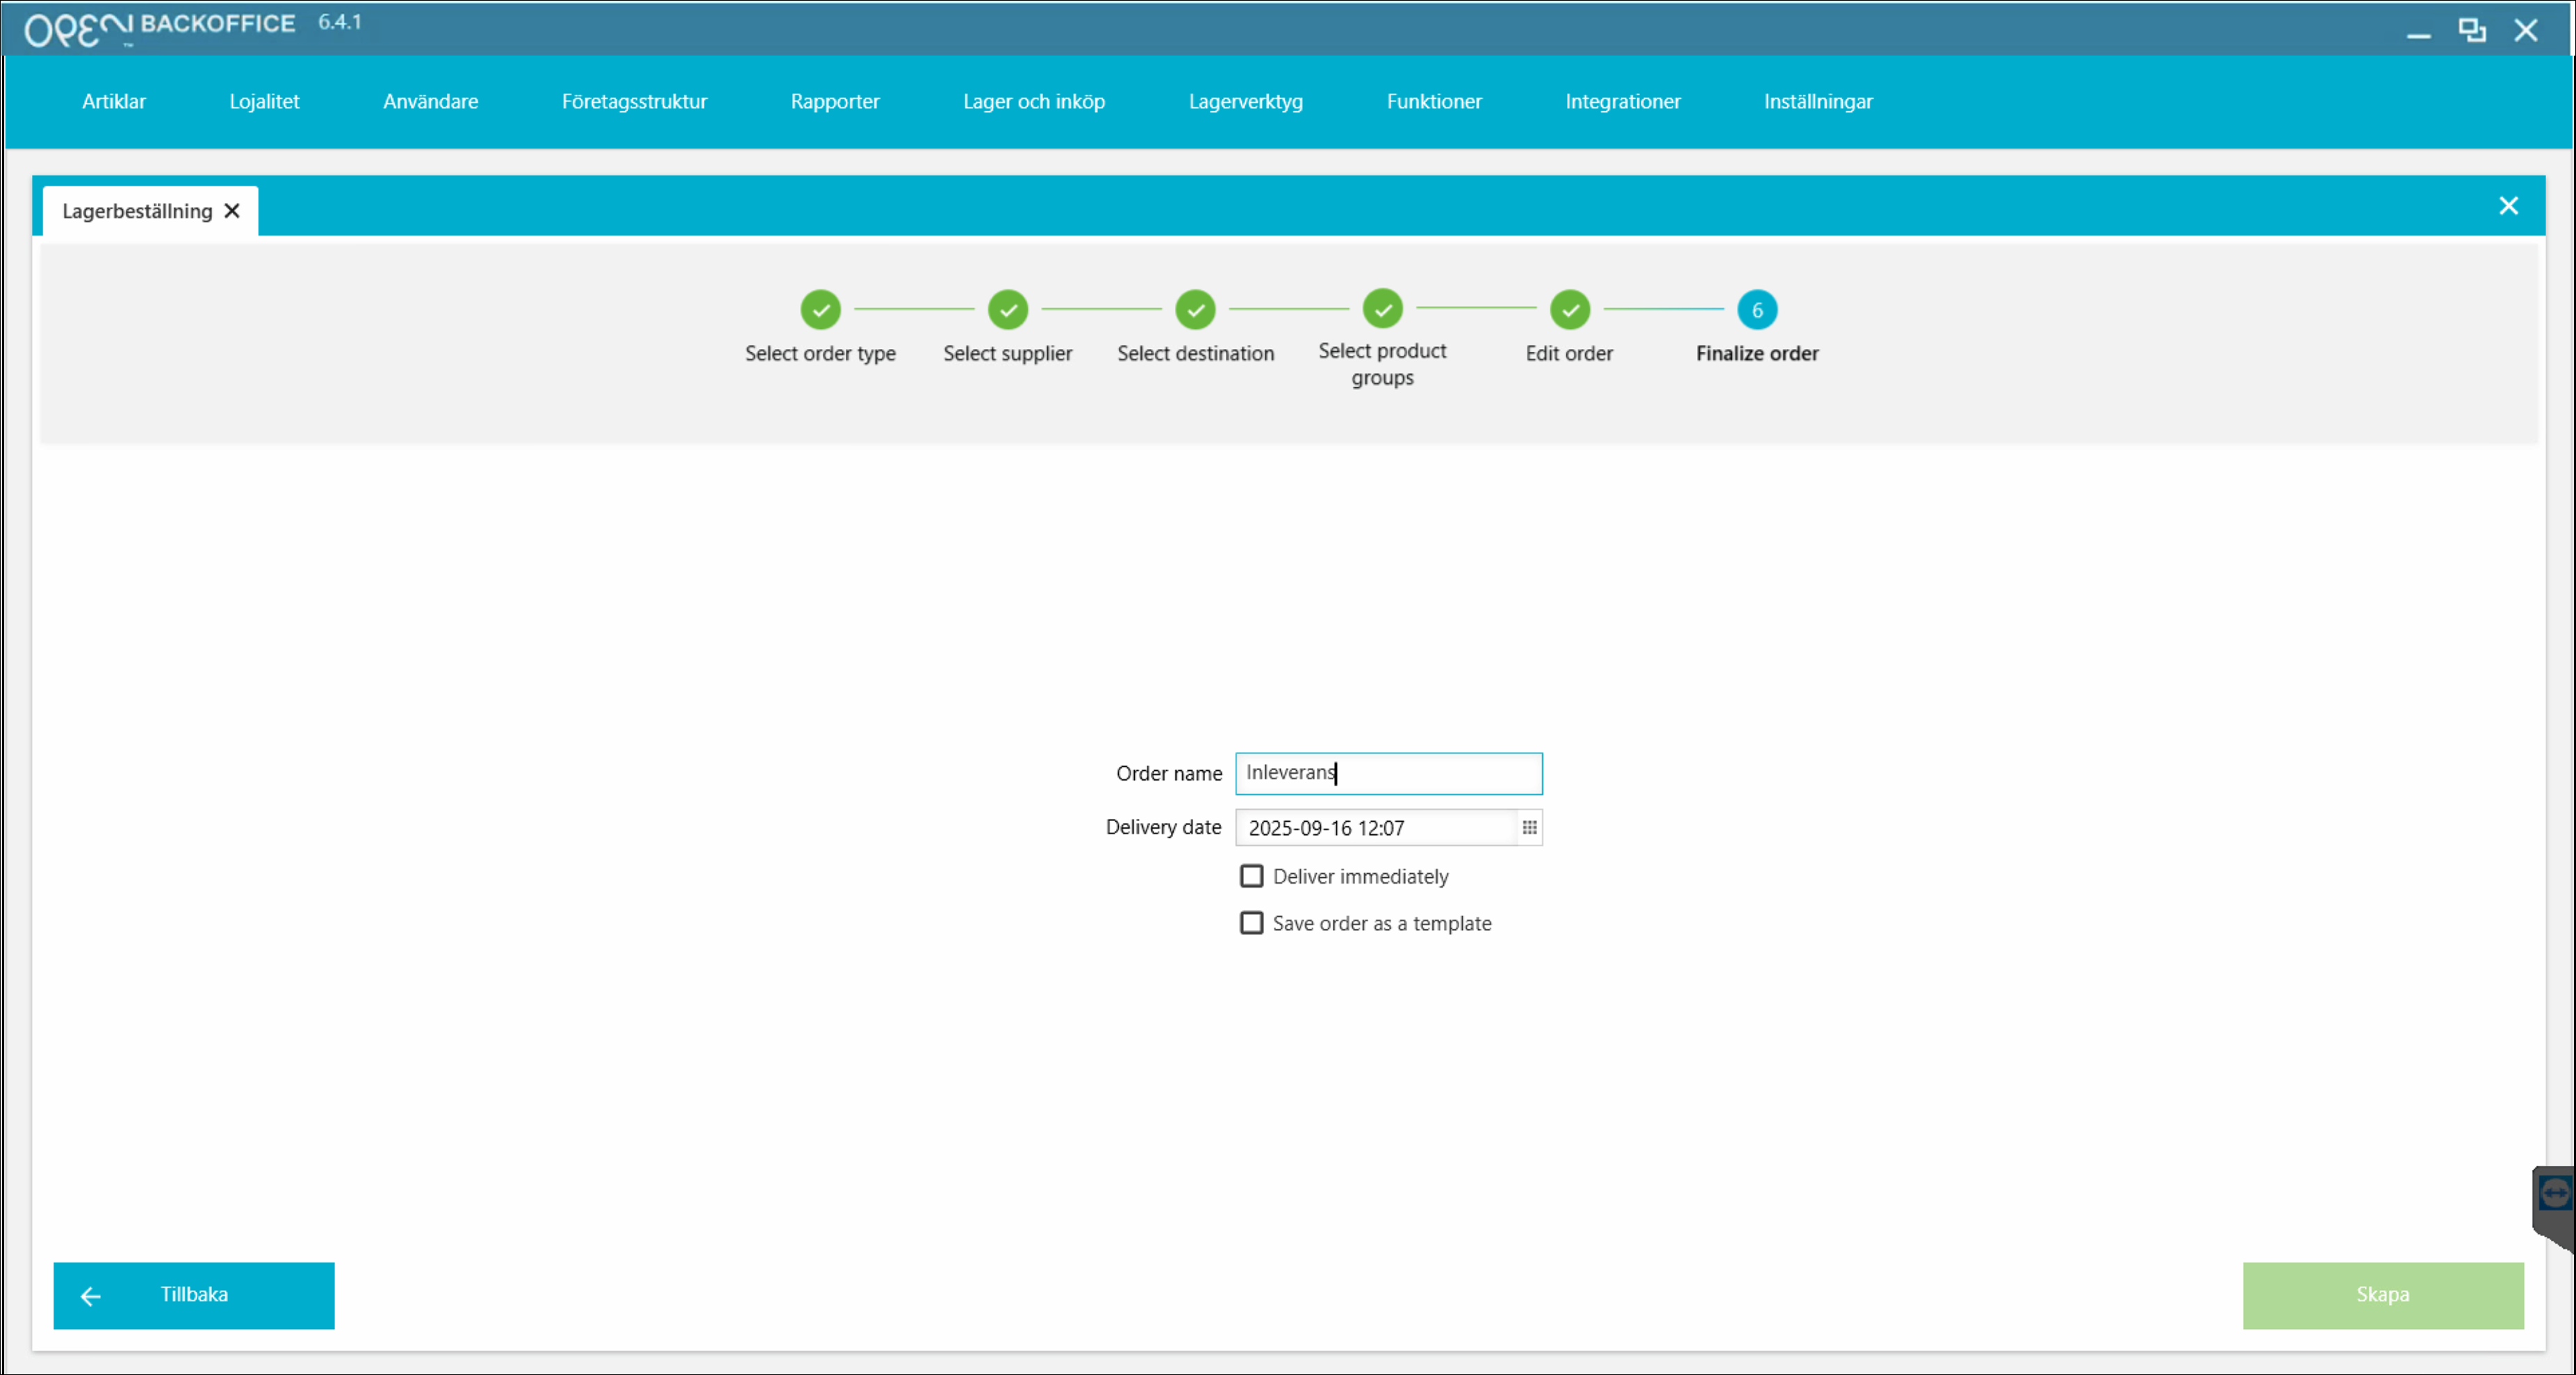Open the Rapporter menu
This screenshot has width=2576, height=1375.
click(x=835, y=101)
